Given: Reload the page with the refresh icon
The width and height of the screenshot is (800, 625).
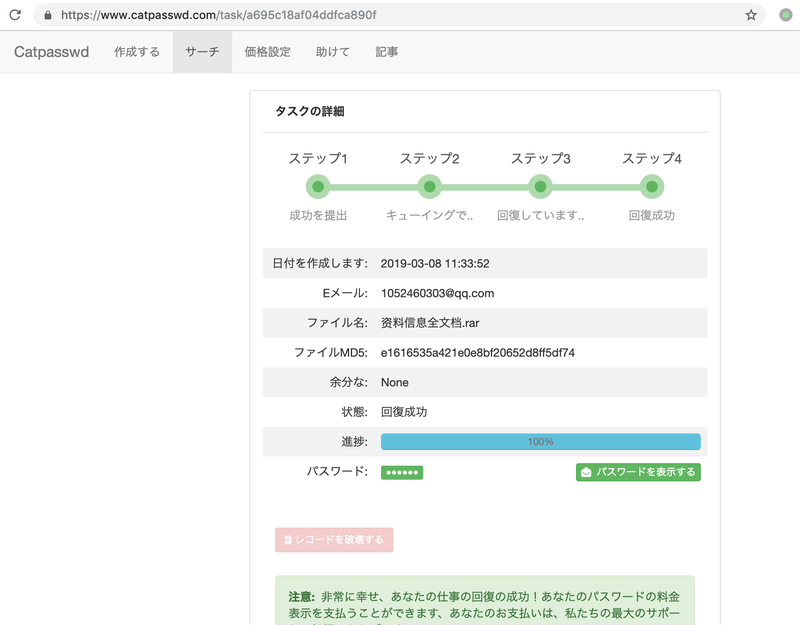Looking at the screenshot, I should [x=15, y=15].
